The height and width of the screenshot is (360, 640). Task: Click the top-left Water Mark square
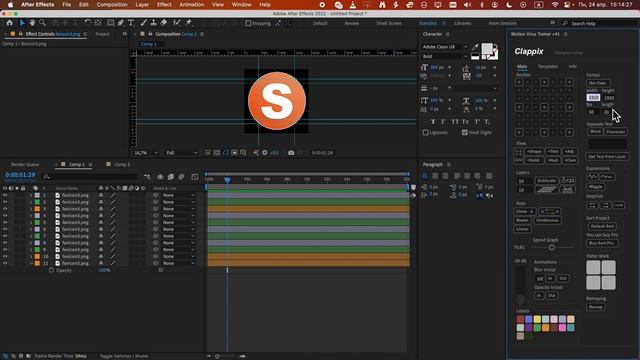(x=593, y=268)
